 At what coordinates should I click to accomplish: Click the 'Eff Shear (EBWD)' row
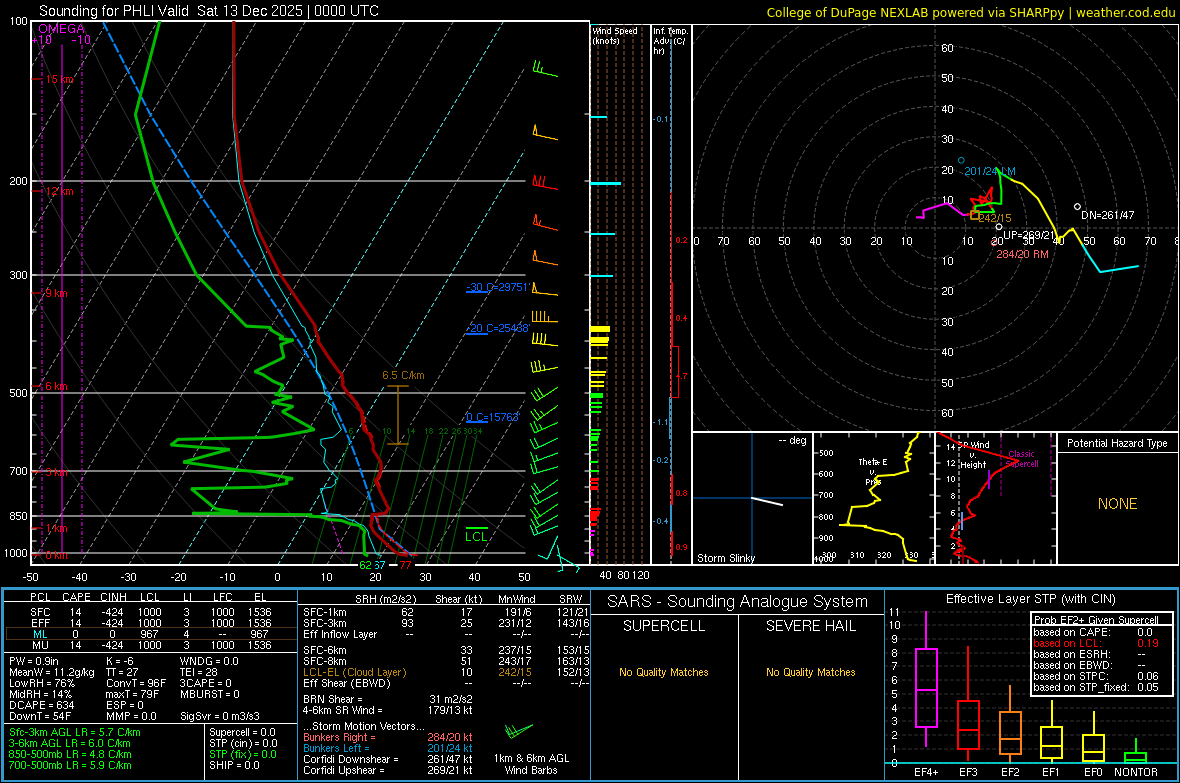click(446, 683)
